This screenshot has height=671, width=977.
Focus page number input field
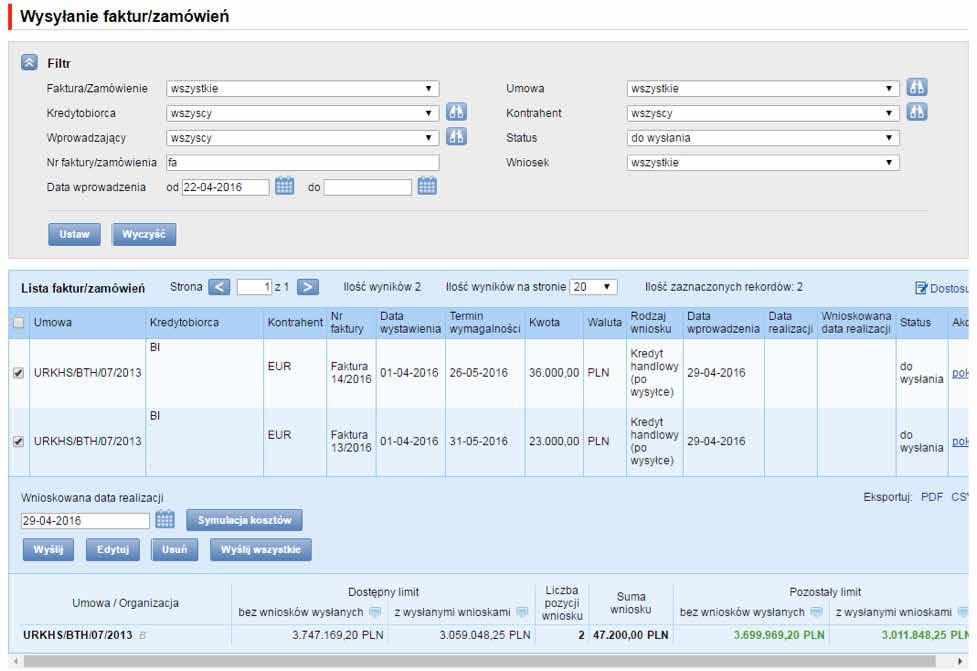(x=254, y=287)
